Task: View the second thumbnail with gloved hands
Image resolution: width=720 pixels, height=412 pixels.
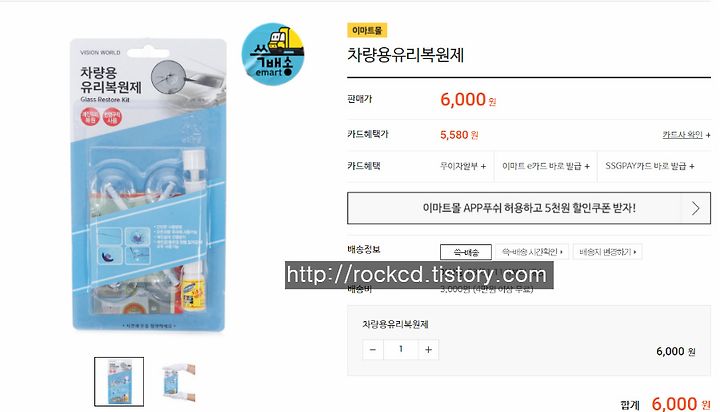Action: click(179, 382)
